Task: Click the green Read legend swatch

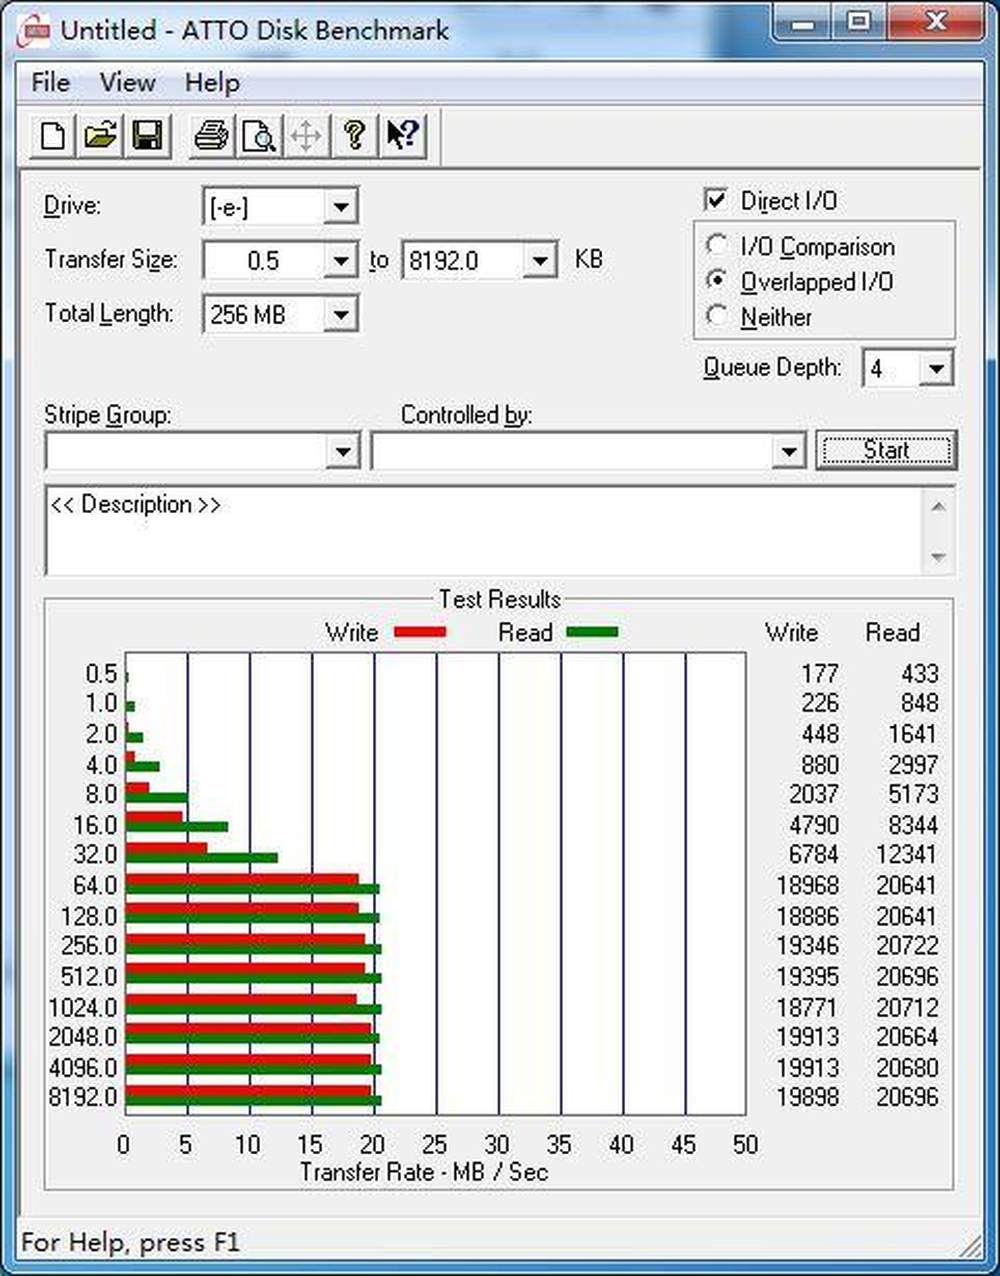Action: coord(592,632)
